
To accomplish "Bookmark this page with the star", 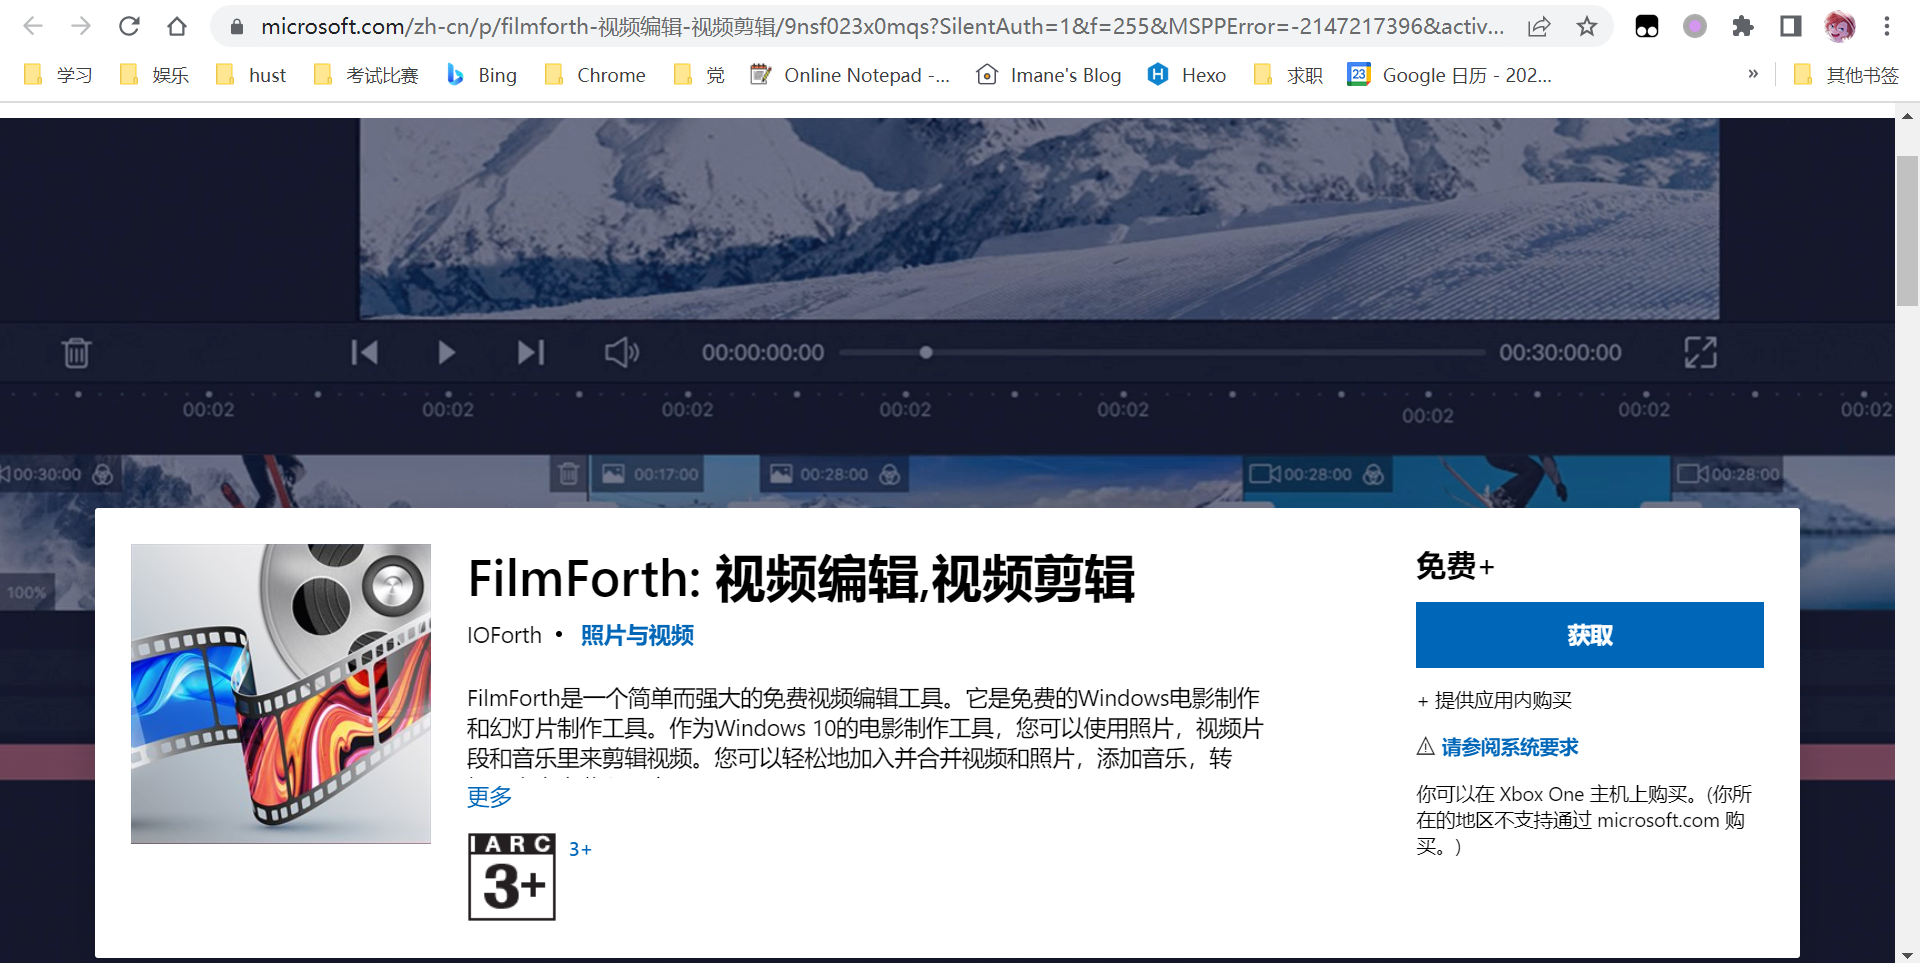I will click(1587, 27).
